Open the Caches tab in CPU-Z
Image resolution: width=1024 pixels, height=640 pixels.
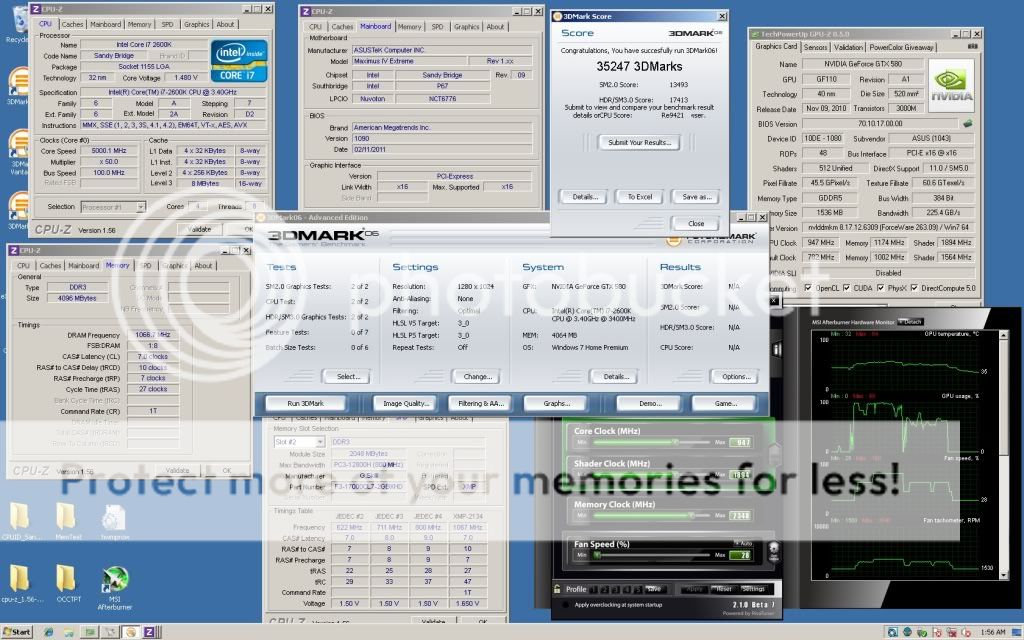coord(72,24)
